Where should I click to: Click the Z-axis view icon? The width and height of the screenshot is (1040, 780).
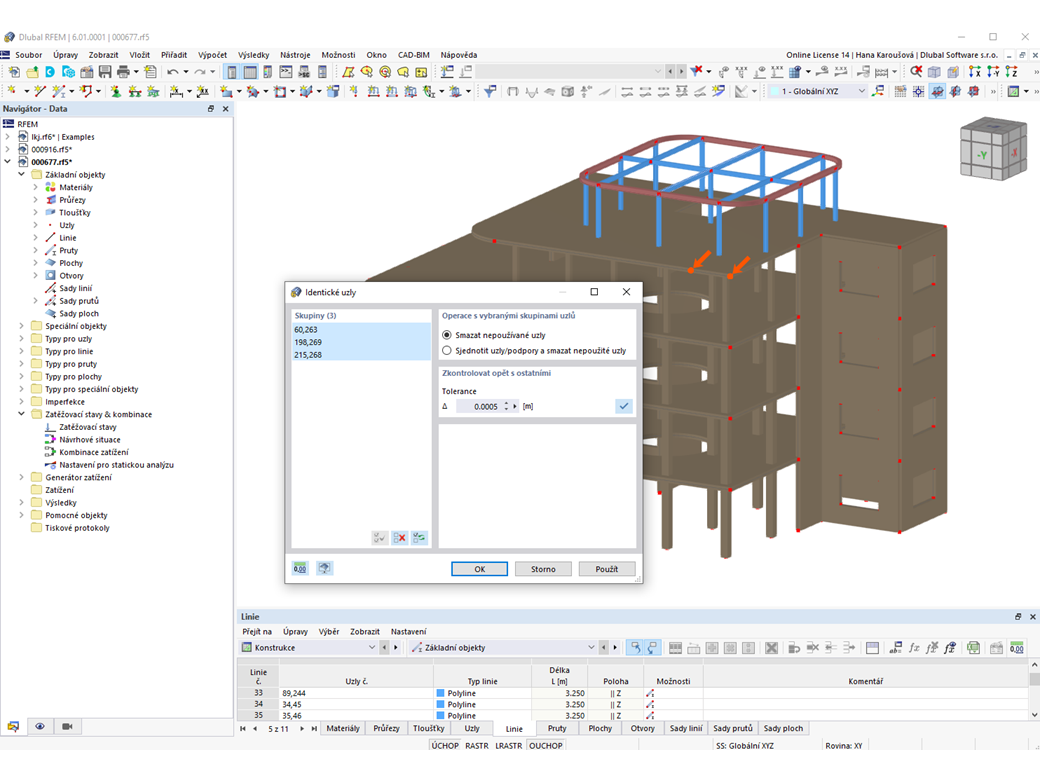(1011, 72)
